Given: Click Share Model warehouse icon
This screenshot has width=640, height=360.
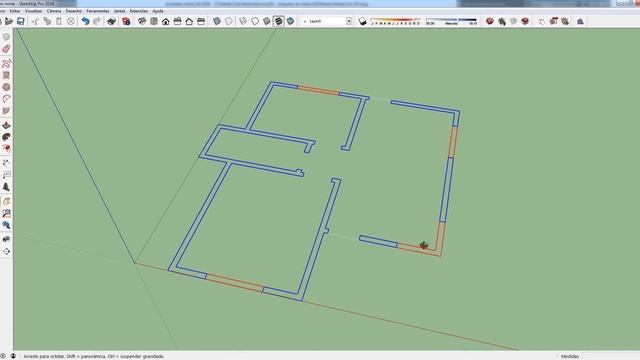Looking at the screenshot, I should (502, 21).
